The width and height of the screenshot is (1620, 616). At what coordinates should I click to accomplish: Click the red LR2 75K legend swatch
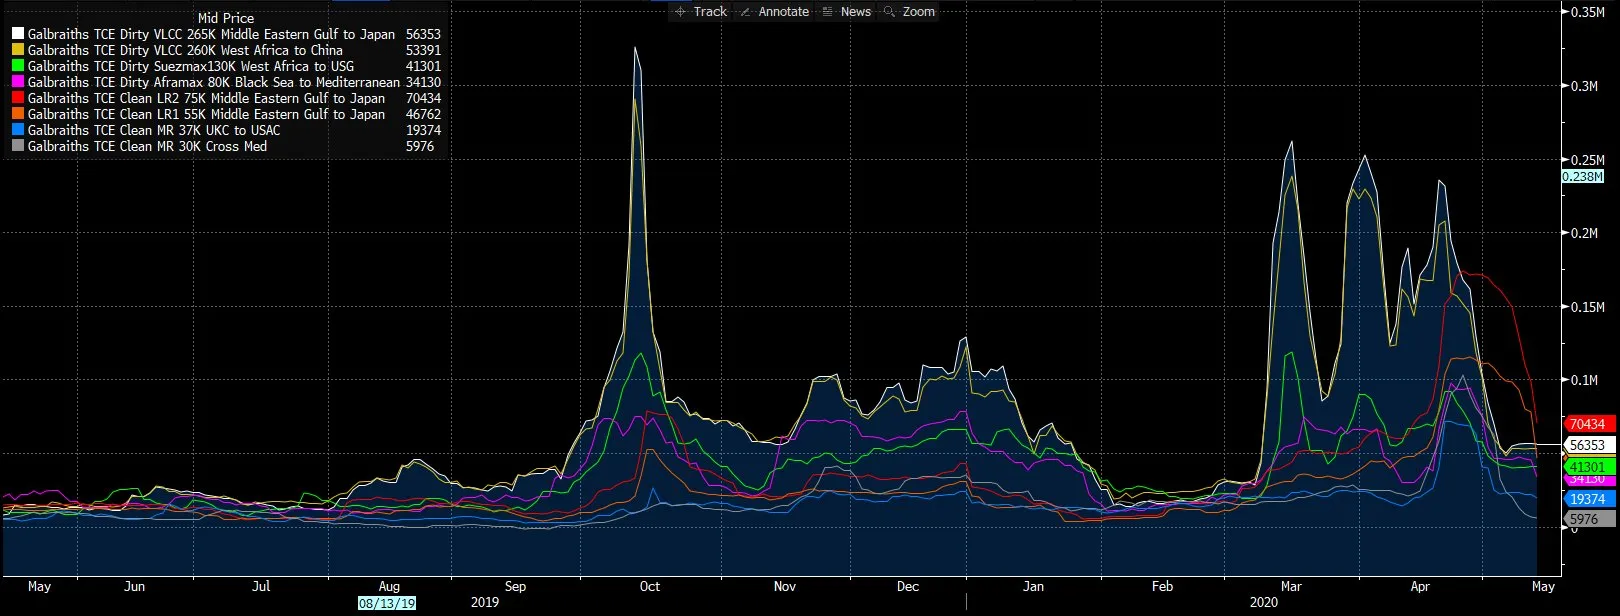coord(18,98)
